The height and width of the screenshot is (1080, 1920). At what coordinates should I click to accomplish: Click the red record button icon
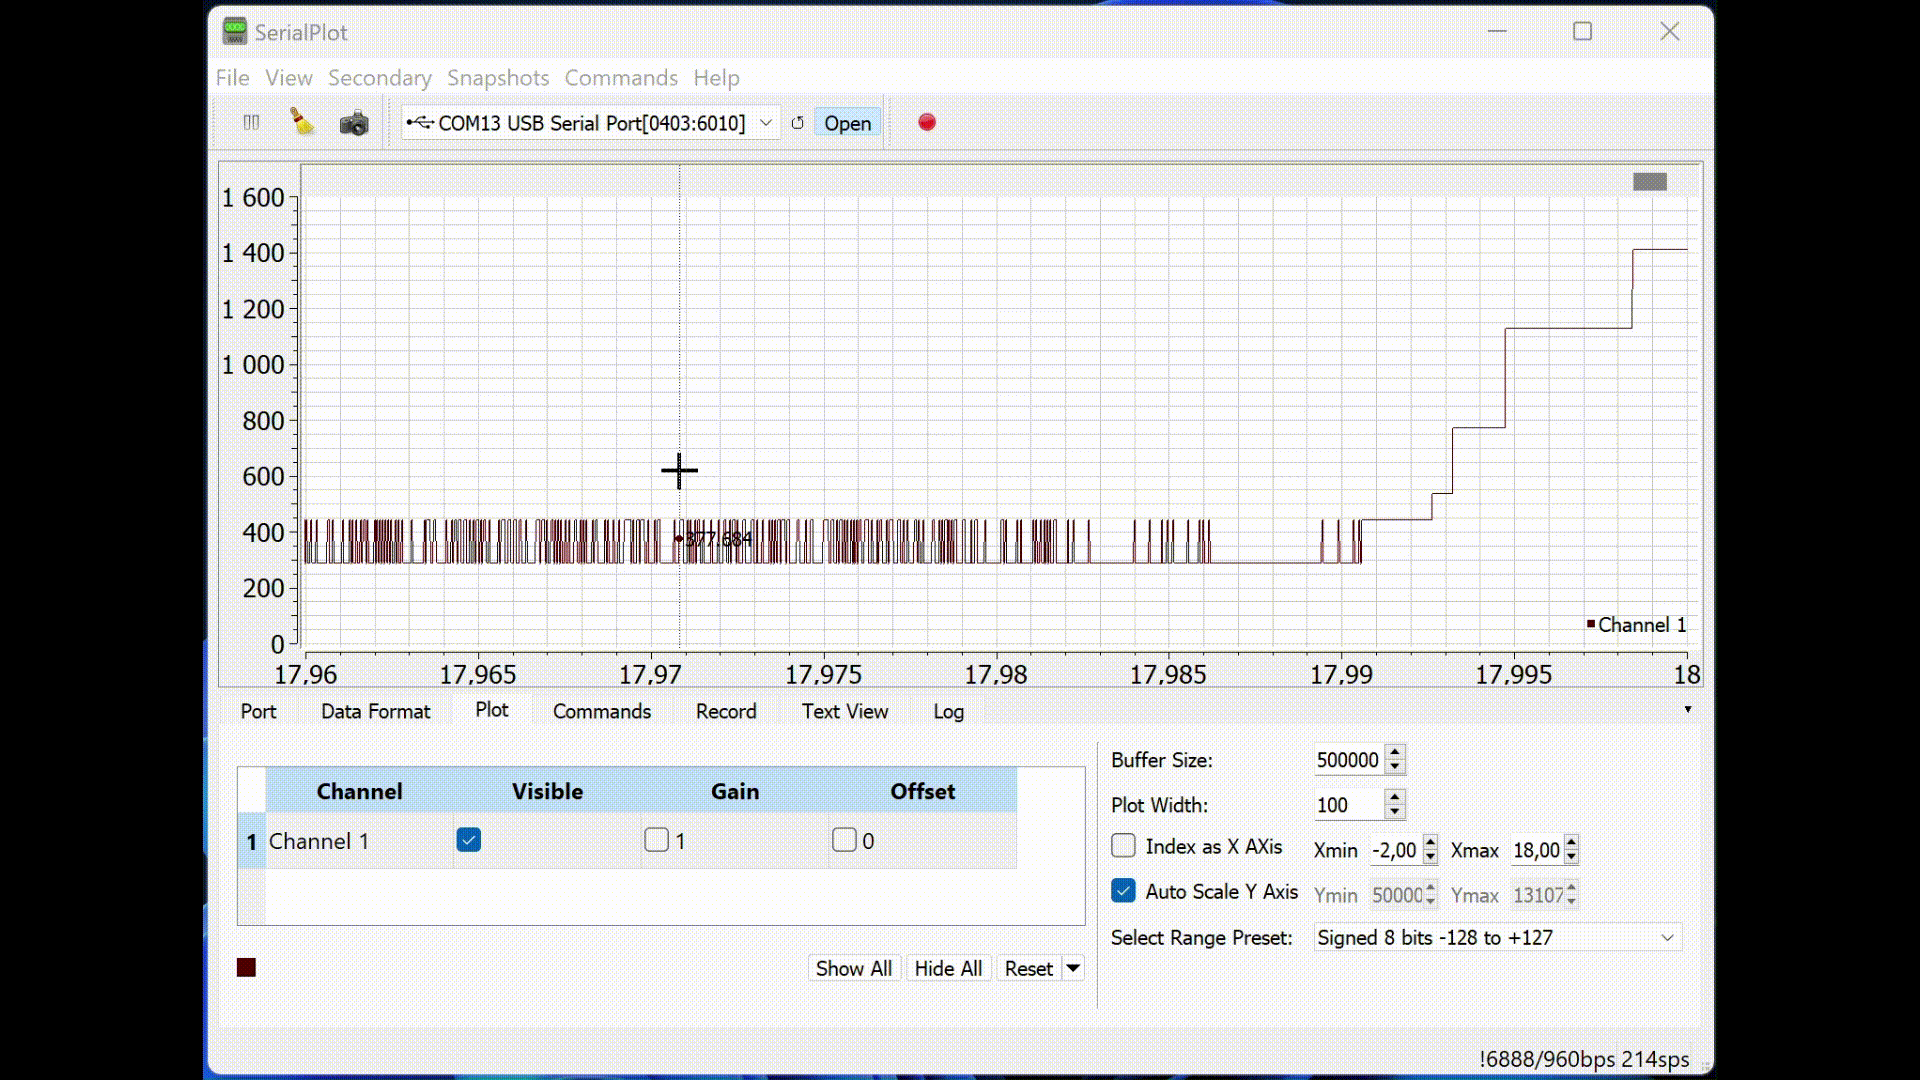[927, 122]
